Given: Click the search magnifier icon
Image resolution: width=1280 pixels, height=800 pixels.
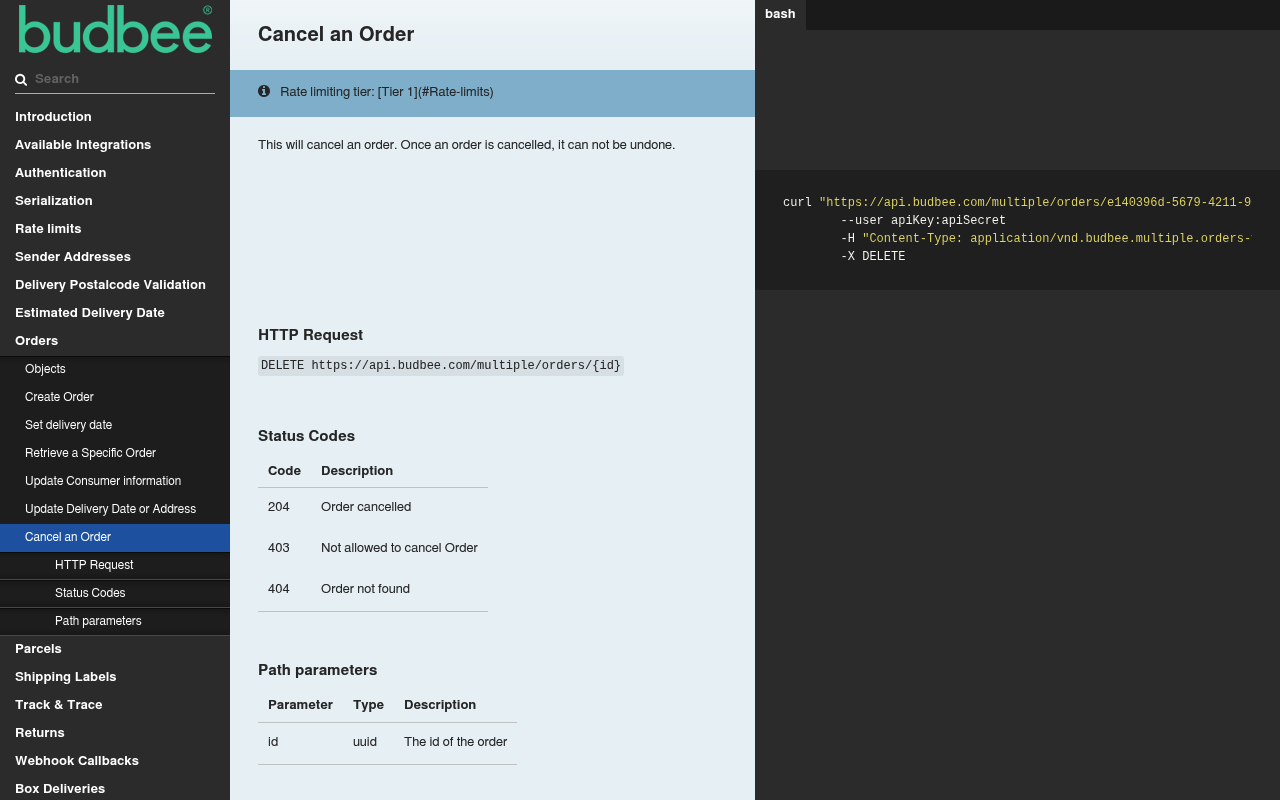Looking at the screenshot, I should coord(21,80).
